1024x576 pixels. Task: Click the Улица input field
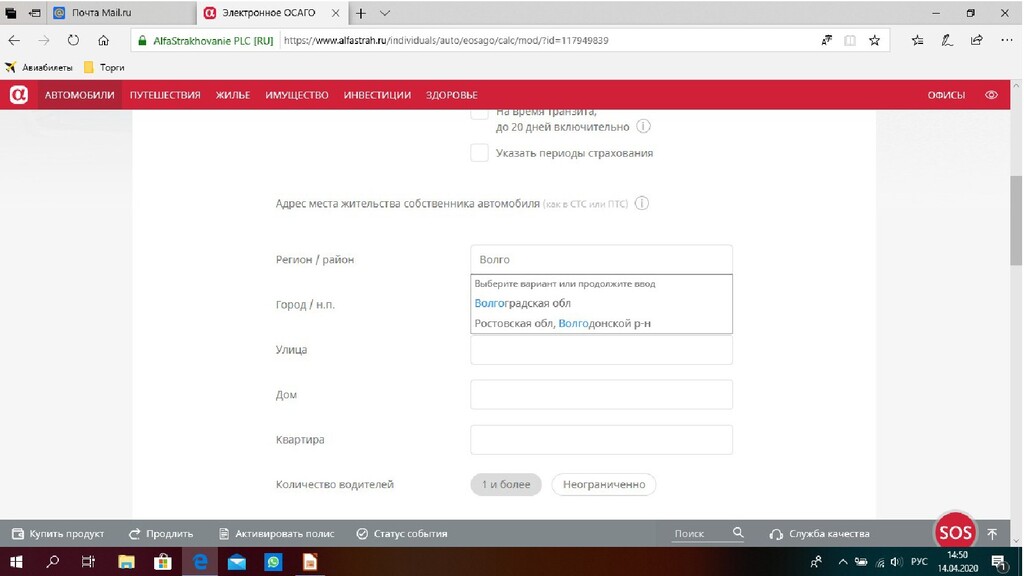[x=601, y=350]
